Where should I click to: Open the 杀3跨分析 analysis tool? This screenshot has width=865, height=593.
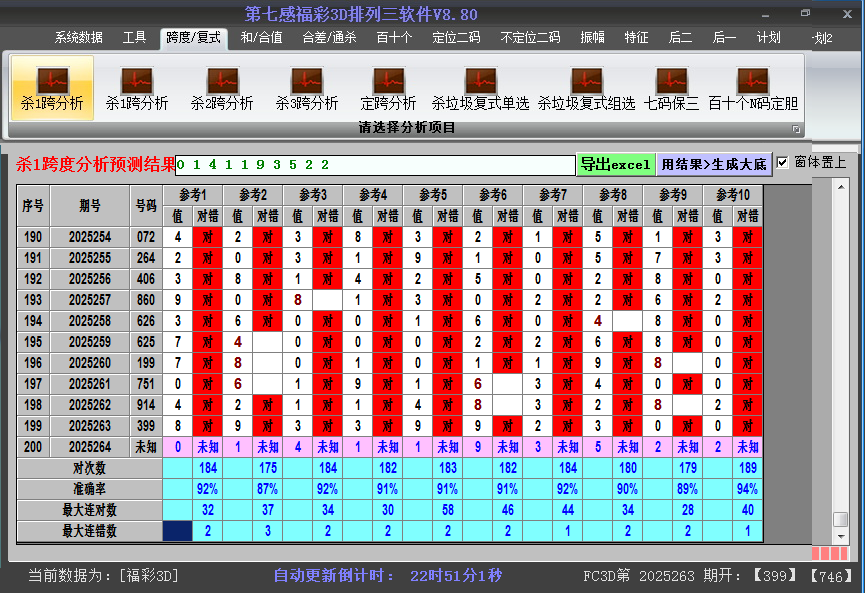pyautogui.click(x=307, y=88)
